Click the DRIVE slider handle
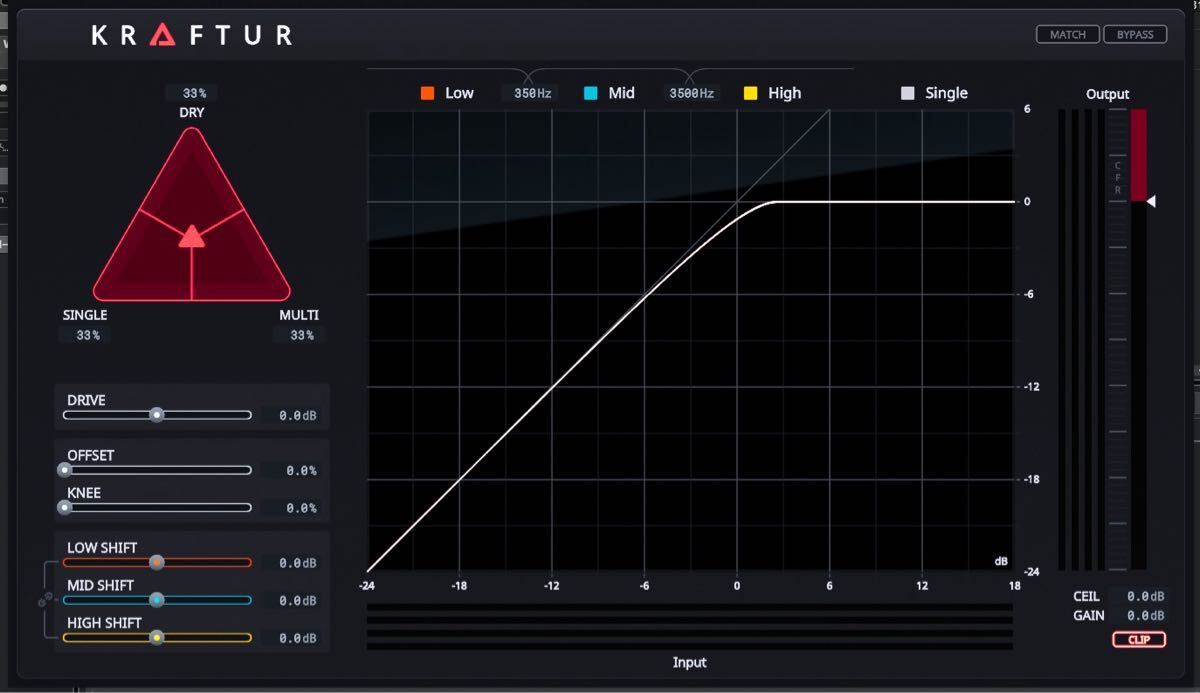Image resolution: width=1200 pixels, height=693 pixels. pos(156,415)
